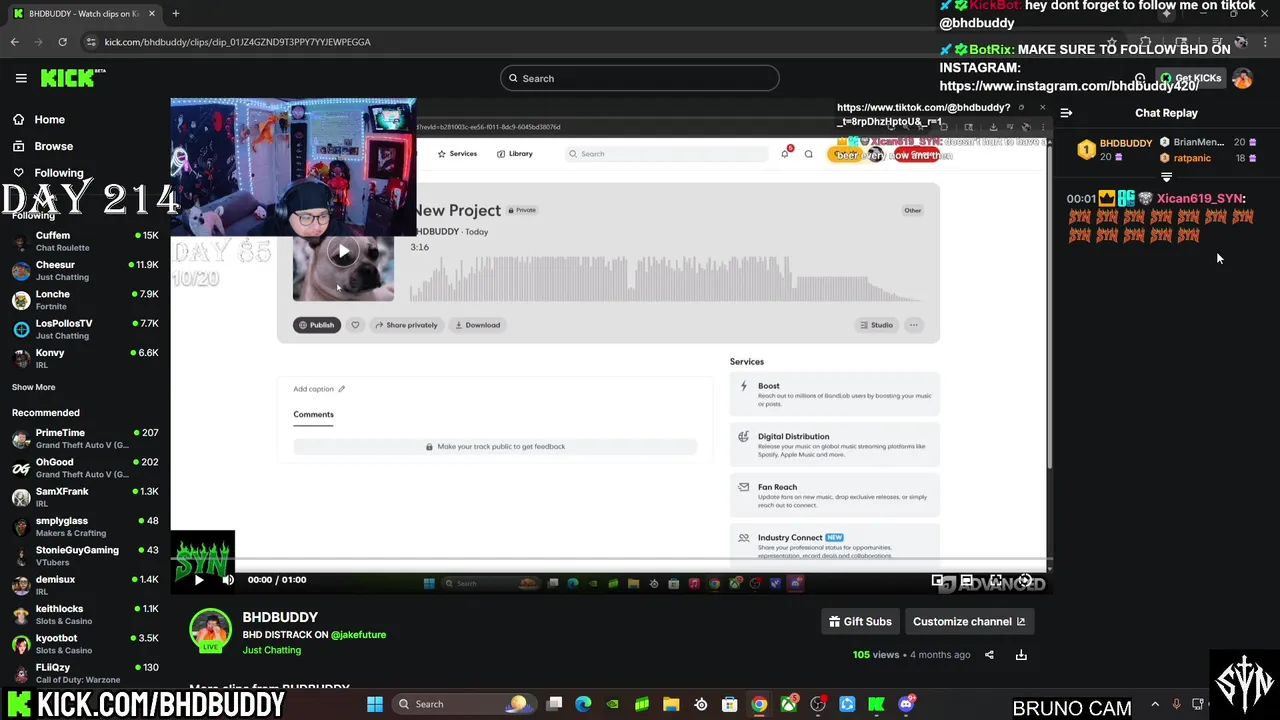The width and height of the screenshot is (1280, 720).
Task: Play the clip using player play button
Action: [x=198, y=580]
